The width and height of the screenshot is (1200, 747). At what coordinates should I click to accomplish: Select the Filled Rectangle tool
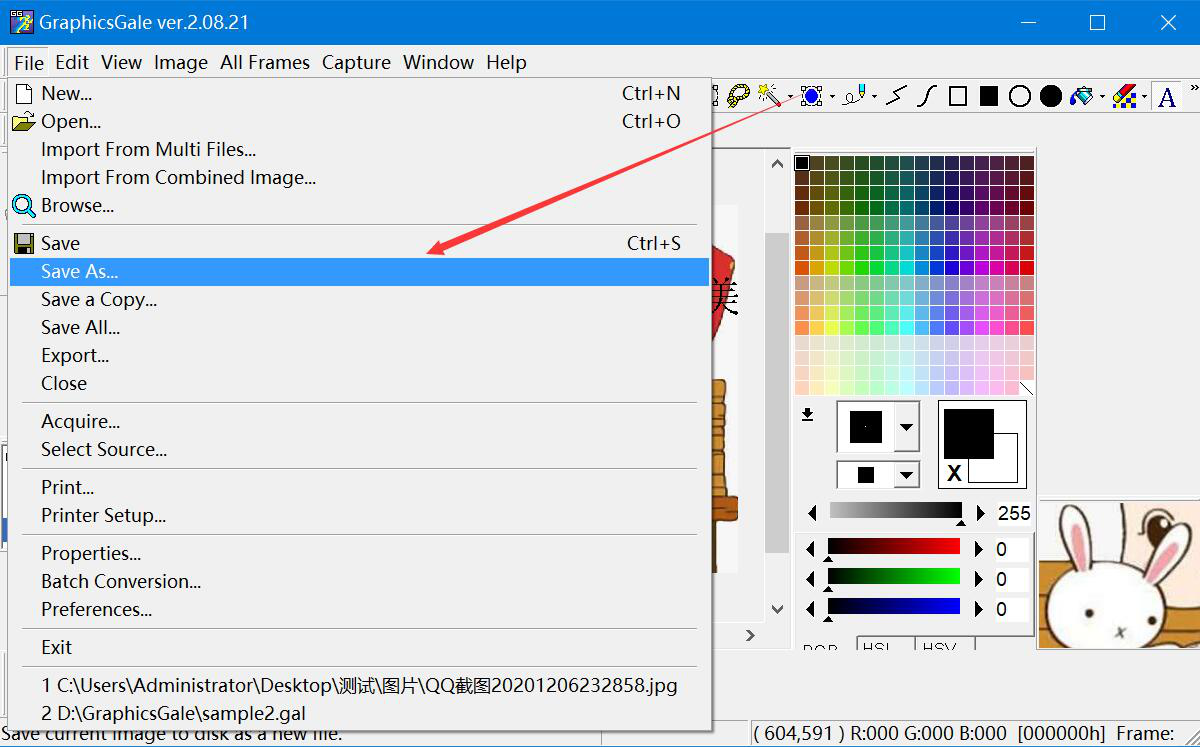pos(989,96)
